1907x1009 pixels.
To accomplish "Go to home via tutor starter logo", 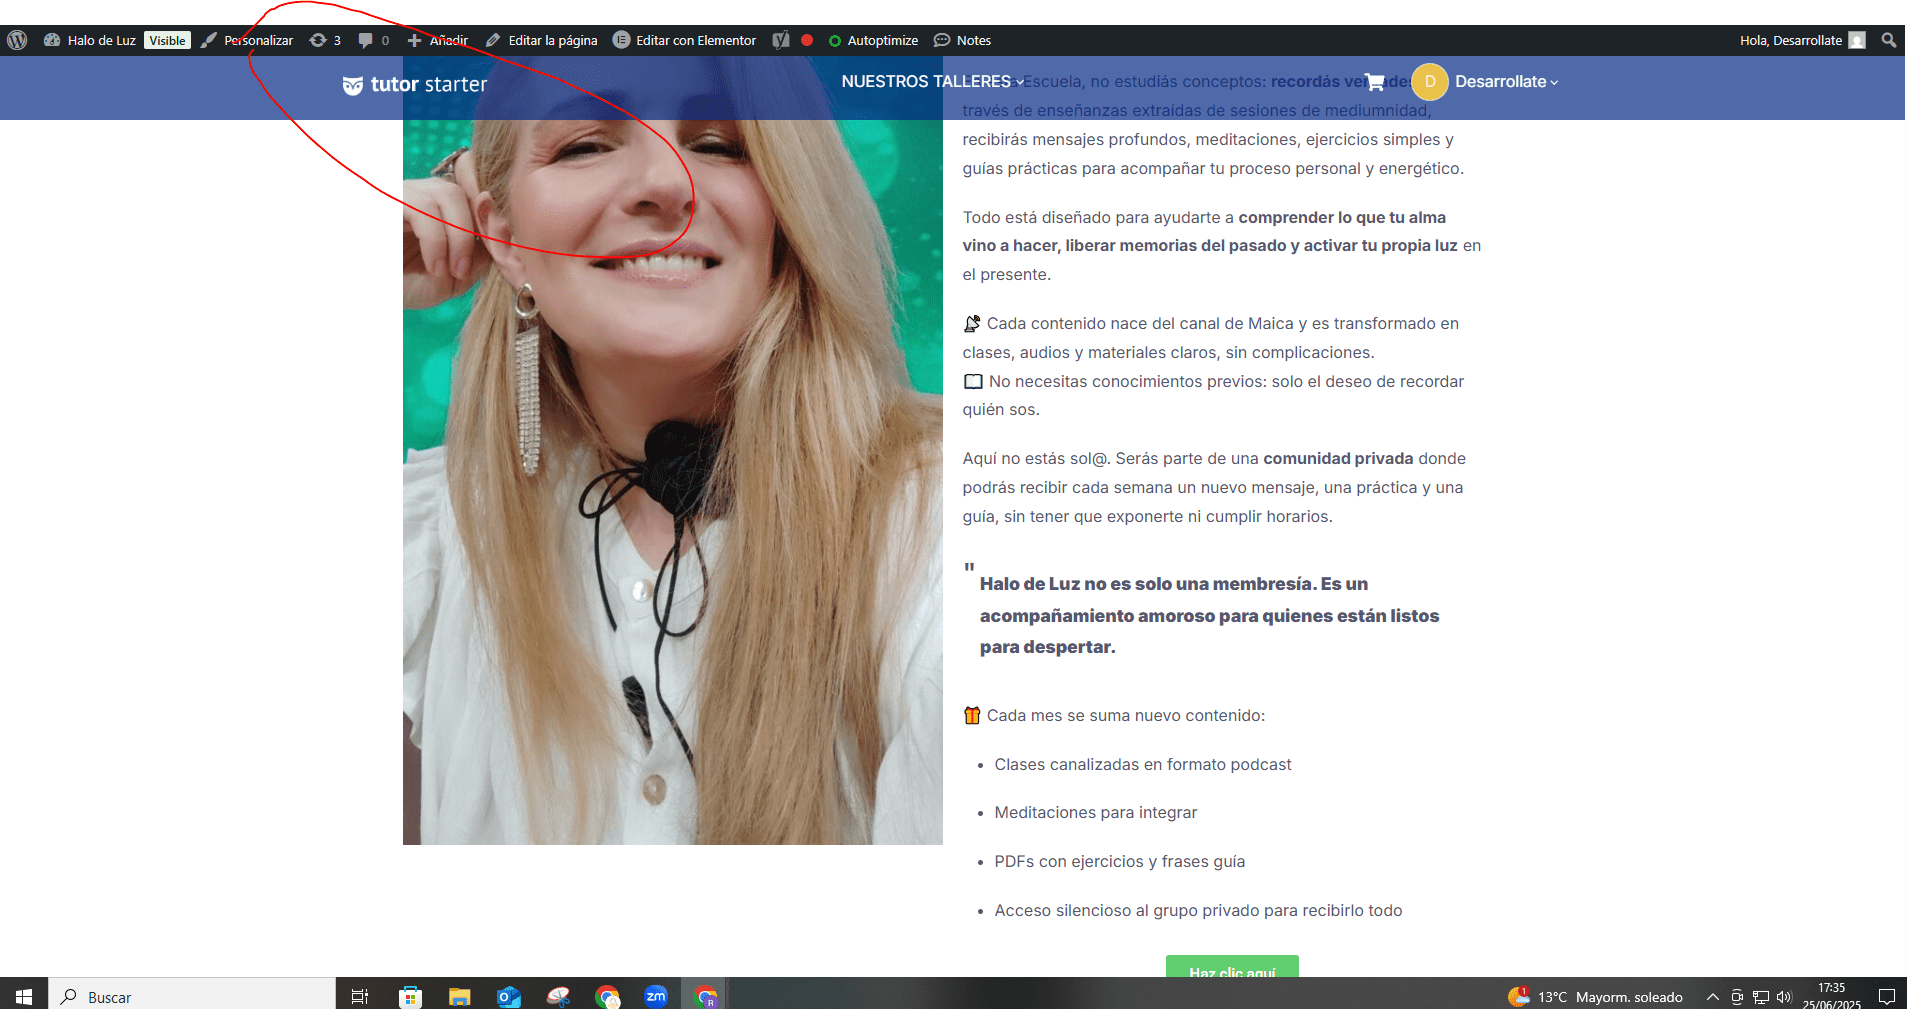I will 415,84.
